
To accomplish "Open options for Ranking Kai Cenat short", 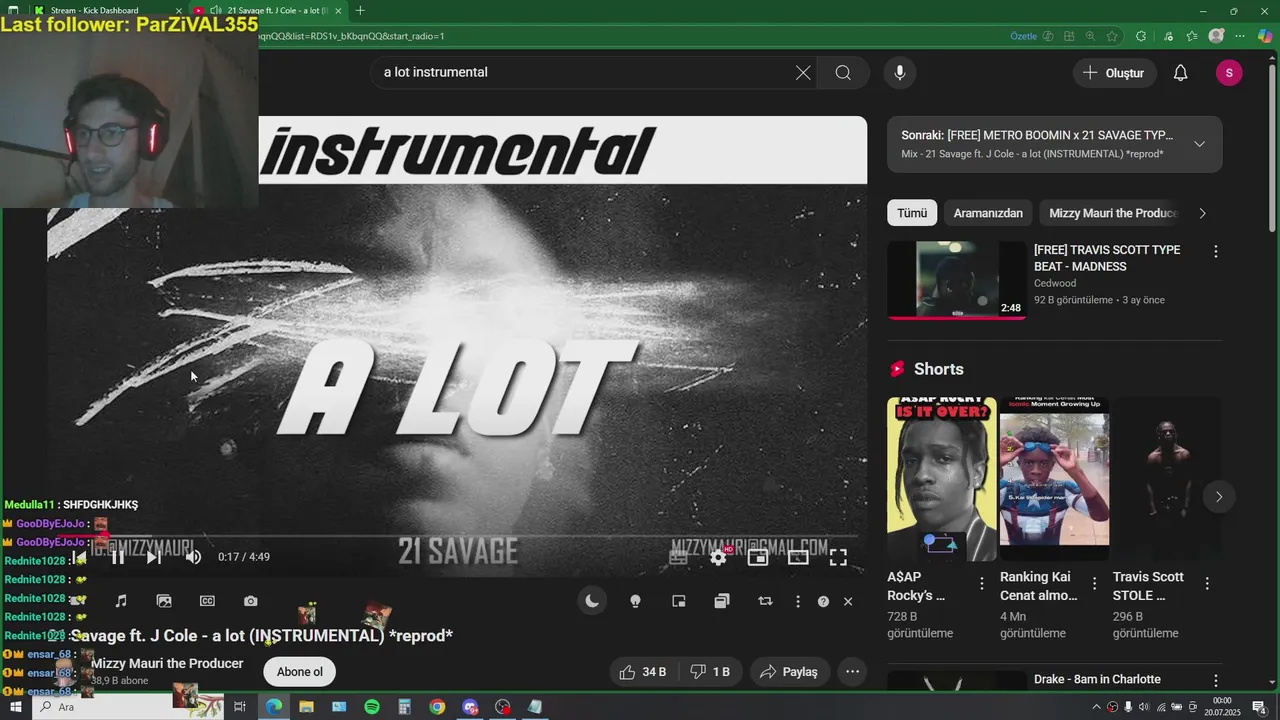I will click(1095, 584).
